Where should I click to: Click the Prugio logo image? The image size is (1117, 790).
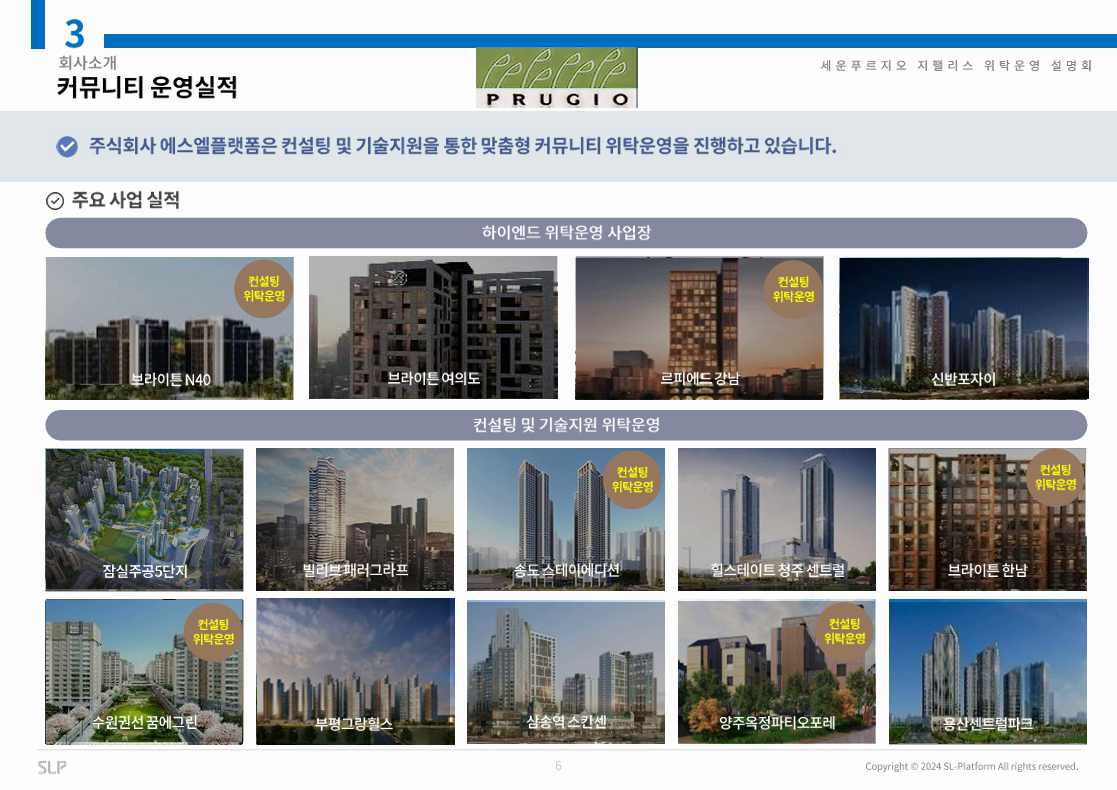click(x=556, y=78)
